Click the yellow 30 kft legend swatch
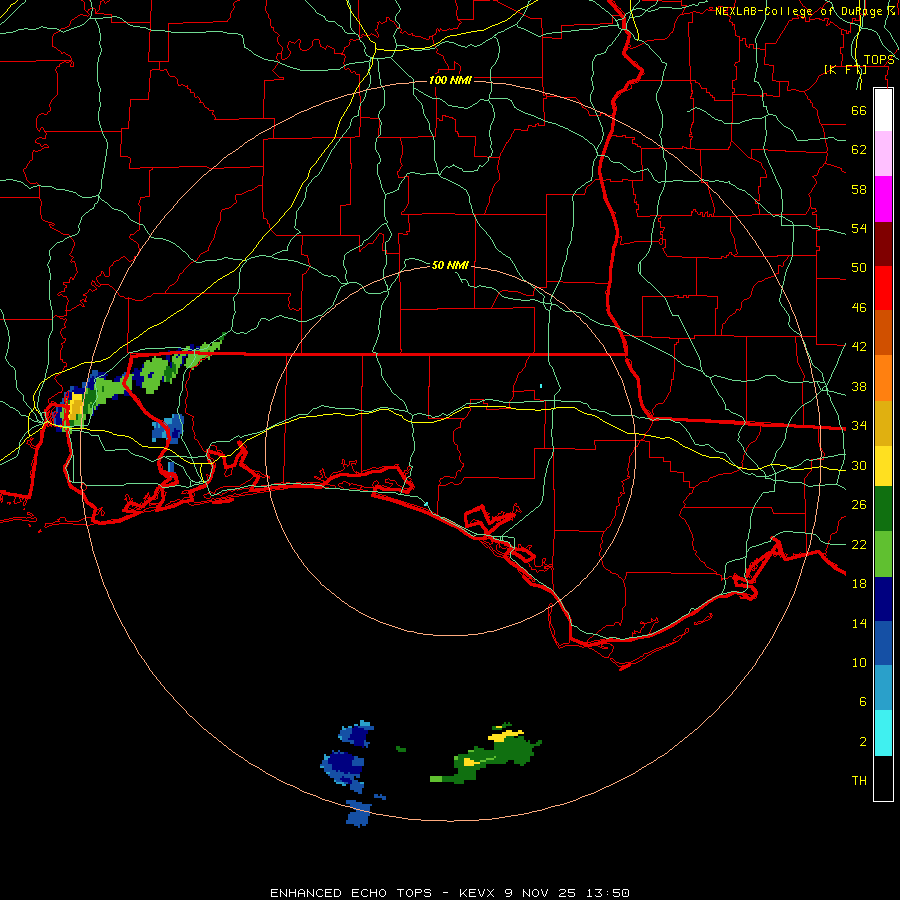Viewport: 900px width, 900px height. point(883,466)
